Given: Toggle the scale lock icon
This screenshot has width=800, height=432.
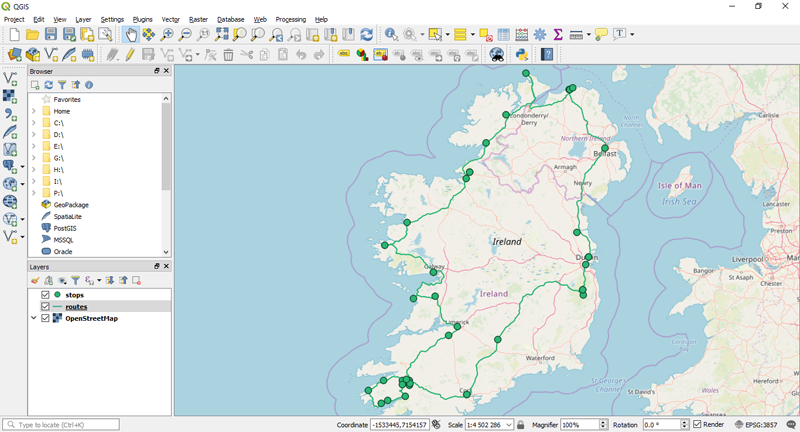Looking at the screenshot, I should pos(520,424).
